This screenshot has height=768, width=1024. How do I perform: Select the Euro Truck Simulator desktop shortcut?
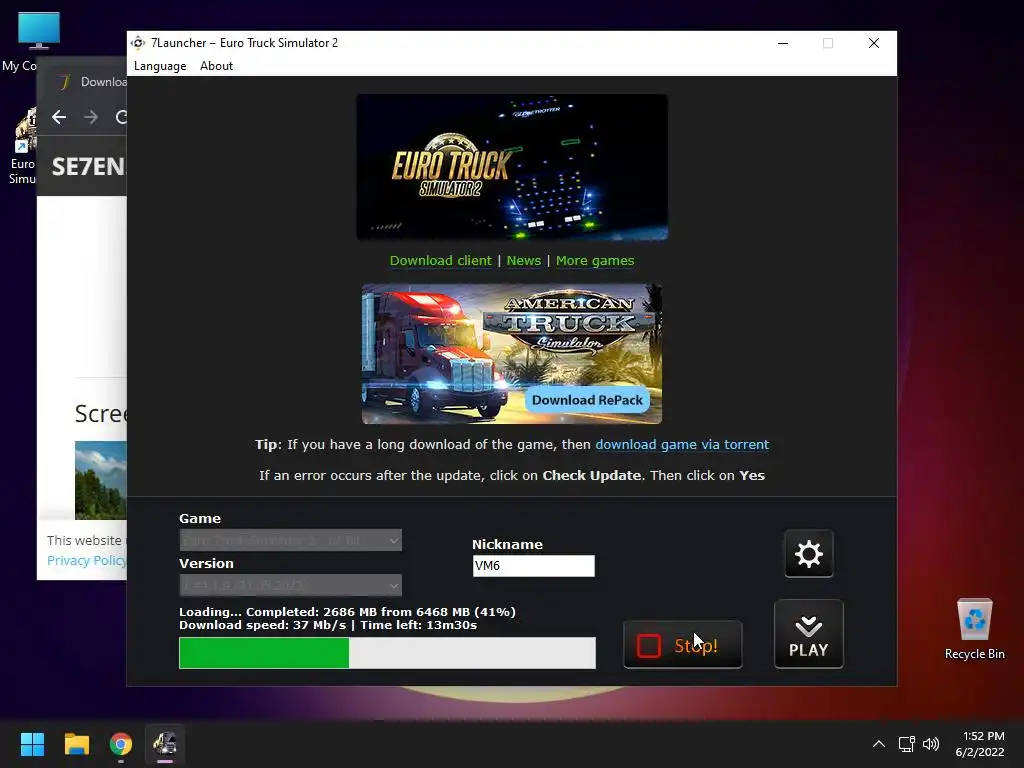pyautogui.click(x=24, y=146)
